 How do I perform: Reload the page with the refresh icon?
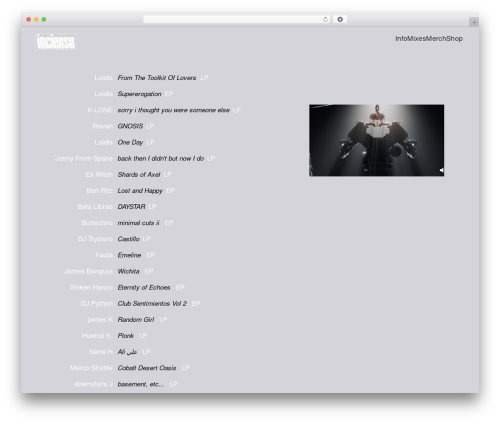(x=325, y=20)
